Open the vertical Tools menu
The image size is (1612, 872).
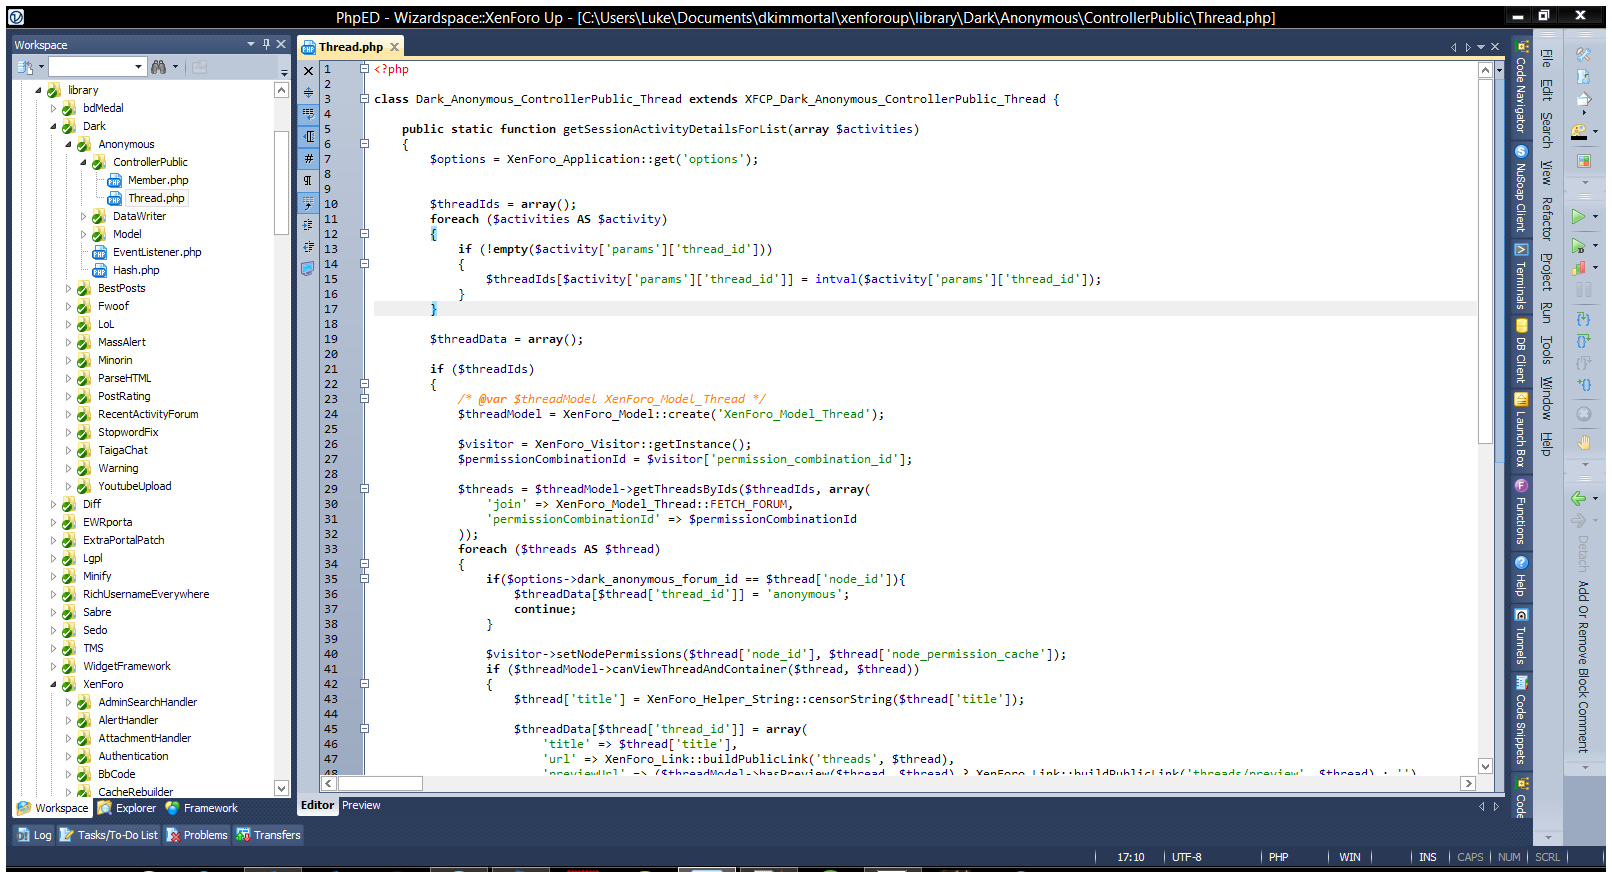1546,350
